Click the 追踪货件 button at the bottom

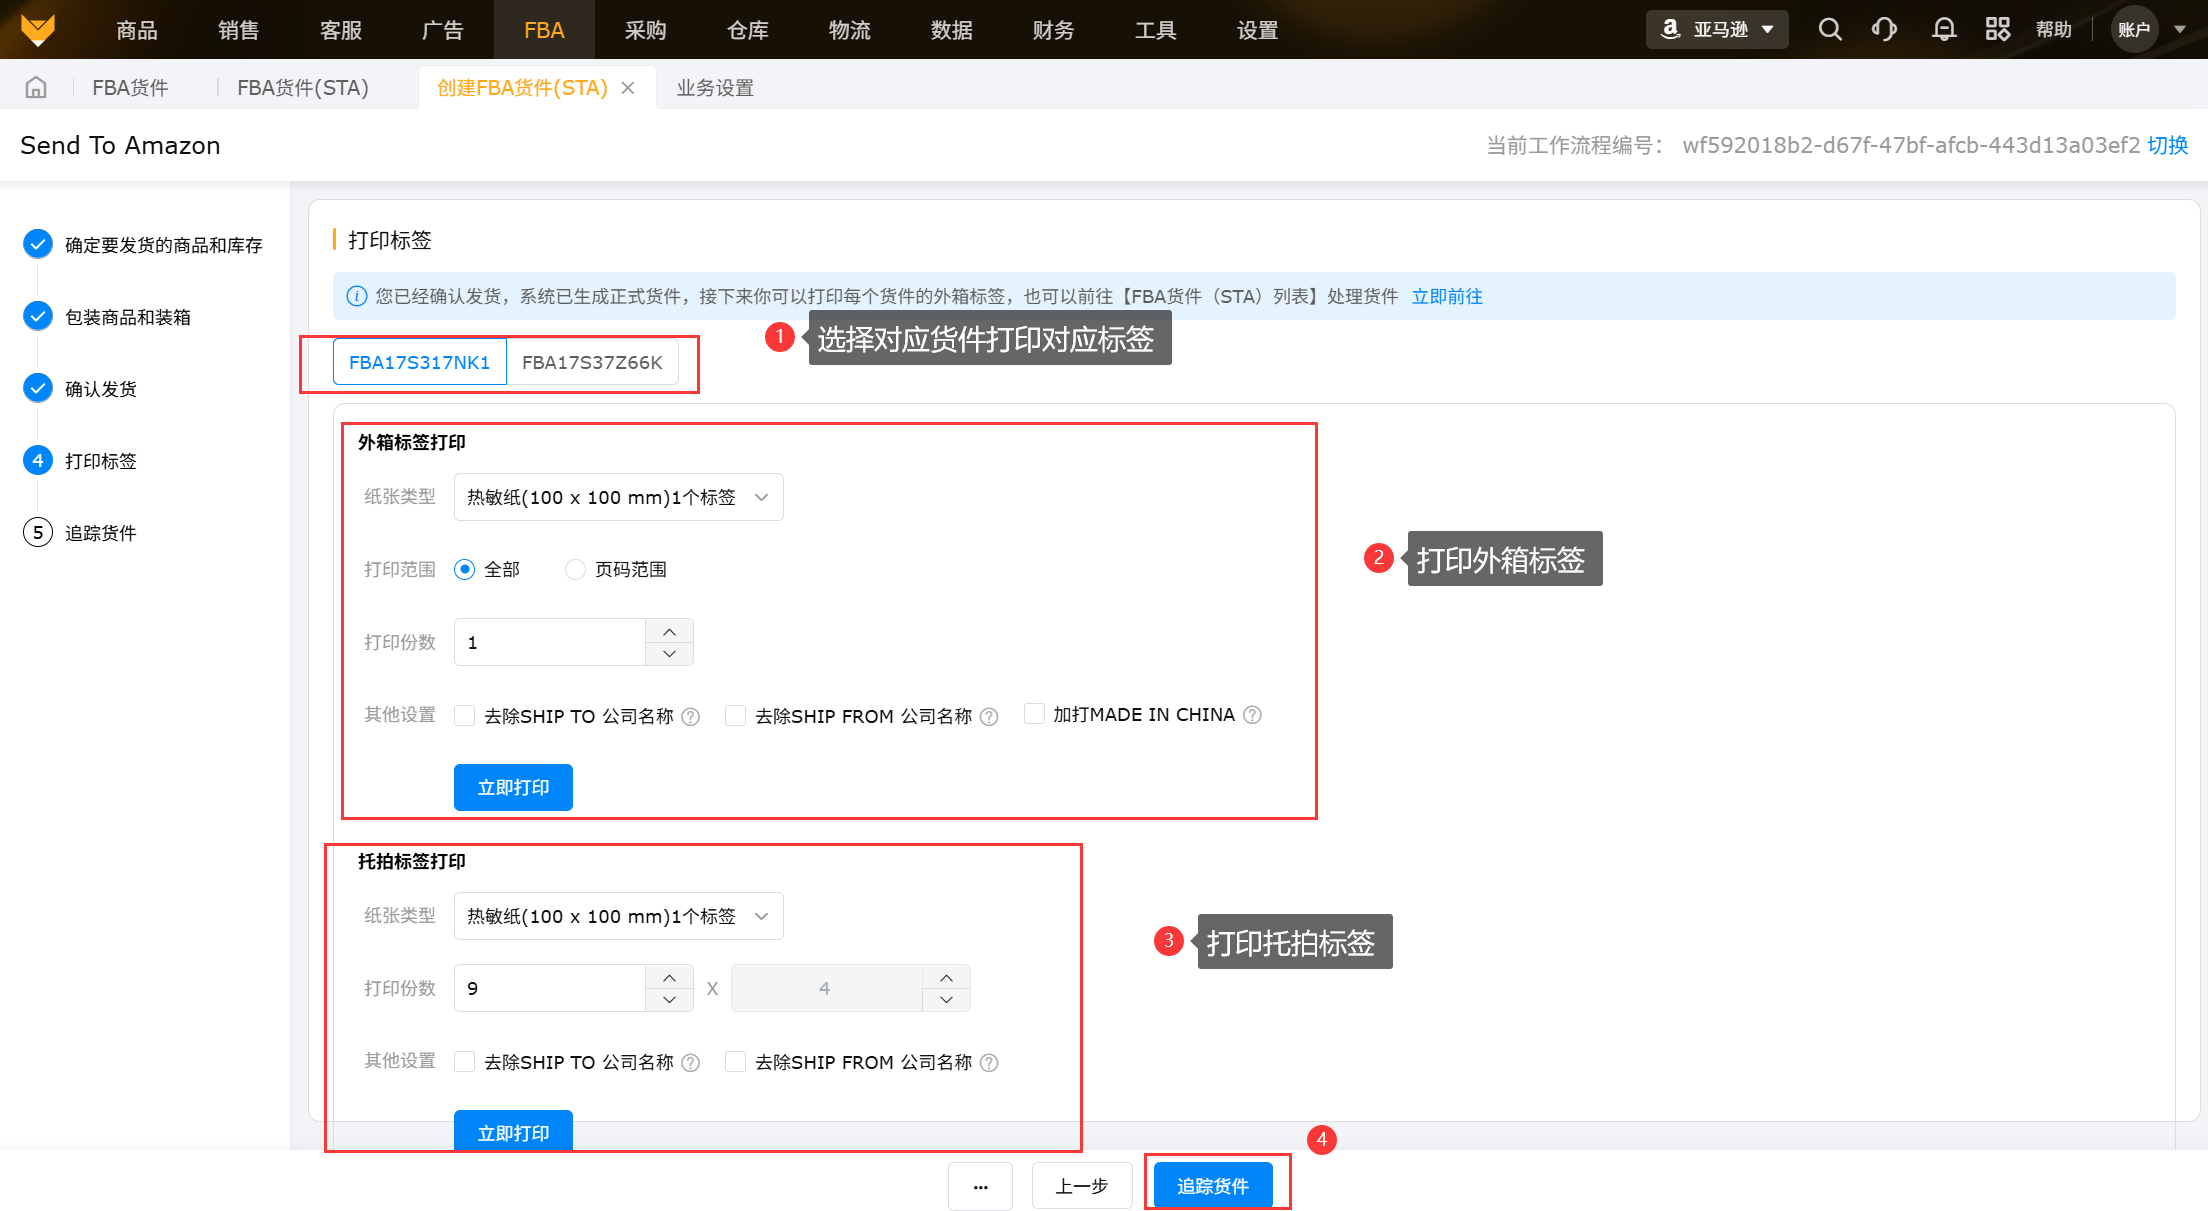[1213, 1185]
